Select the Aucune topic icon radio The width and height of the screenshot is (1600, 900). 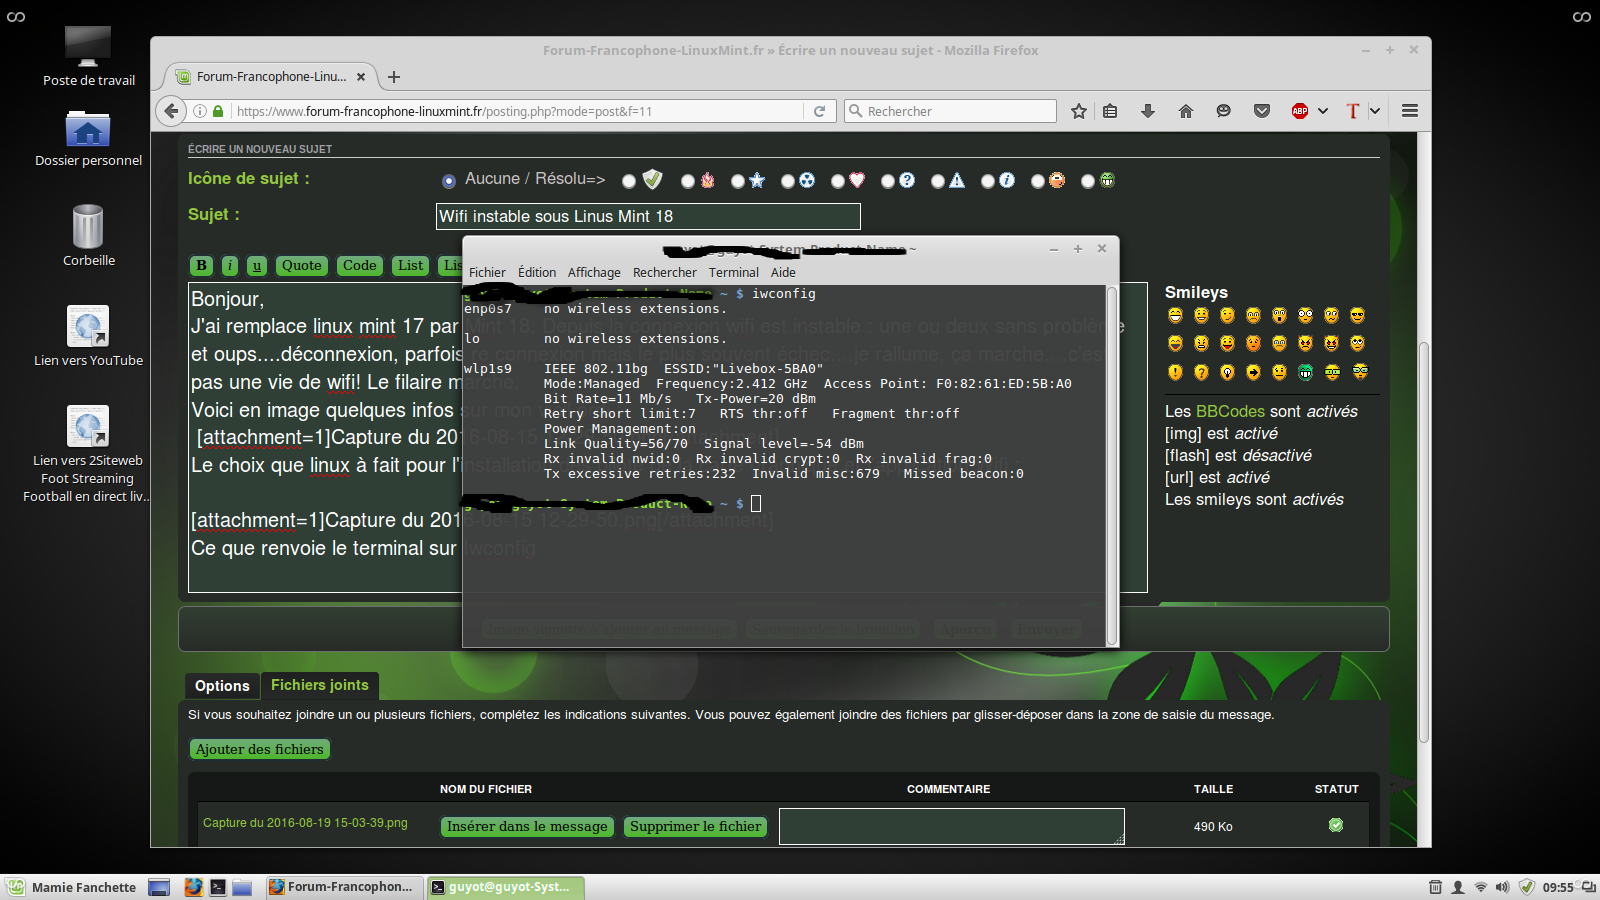(449, 181)
